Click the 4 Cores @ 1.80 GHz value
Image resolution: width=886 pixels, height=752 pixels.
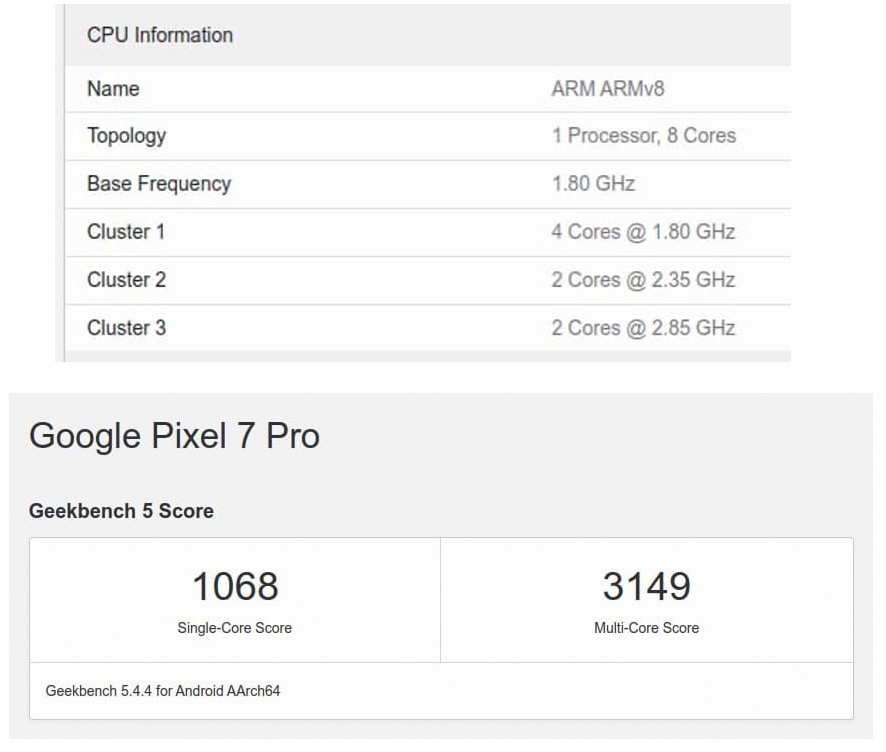click(x=643, y=232)
